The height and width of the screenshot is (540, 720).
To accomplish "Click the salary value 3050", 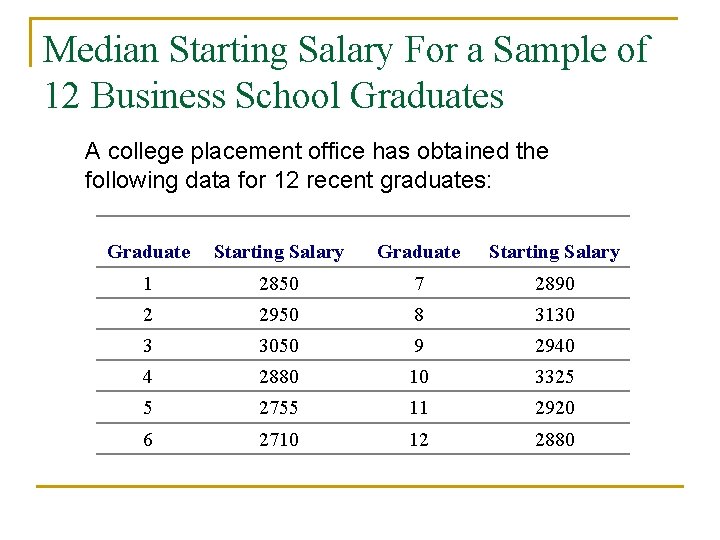I will coord(278,346).
